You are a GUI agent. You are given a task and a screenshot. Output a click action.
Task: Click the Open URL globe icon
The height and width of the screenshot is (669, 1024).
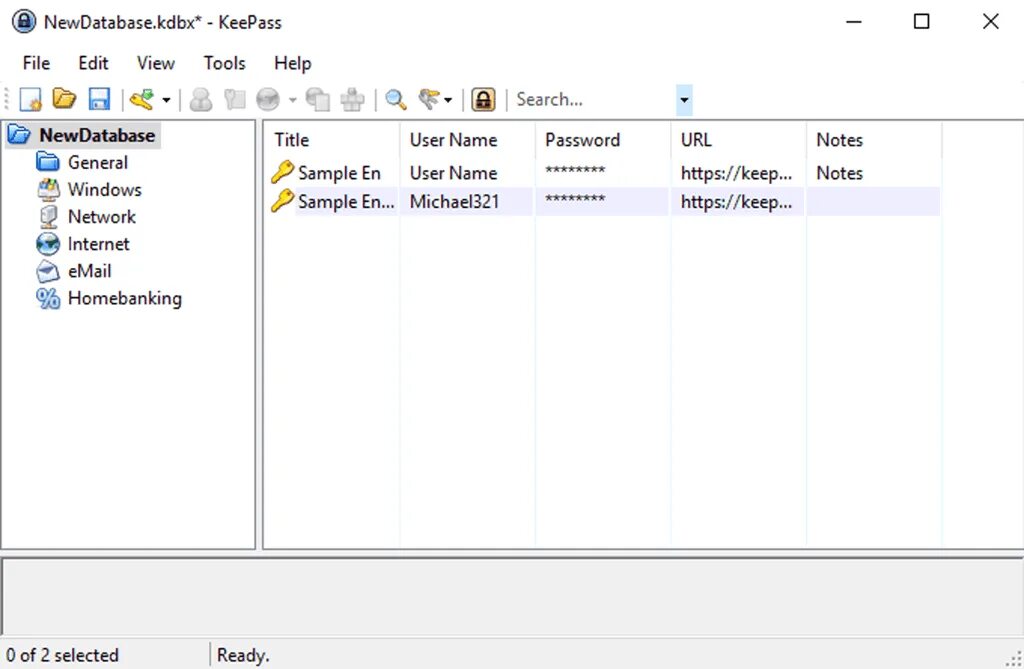(x=268, y=99)
